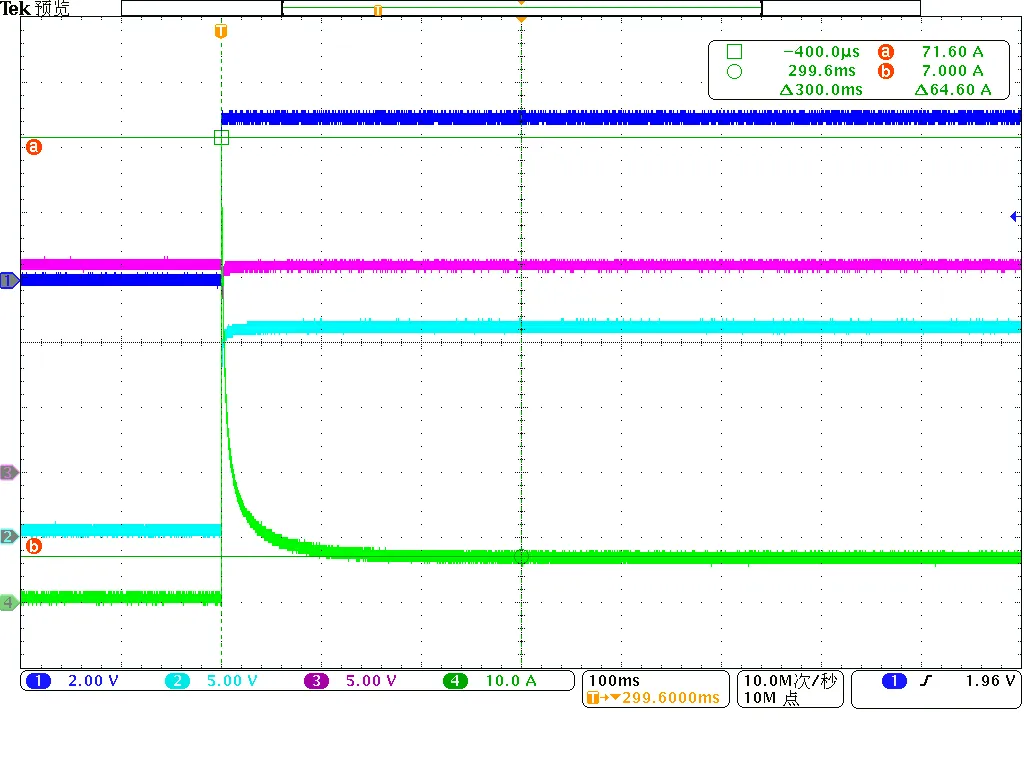Click the circle cursor icon in readout box
The width and height of the screenshot is (1024, 768).
tap(734, 71)
